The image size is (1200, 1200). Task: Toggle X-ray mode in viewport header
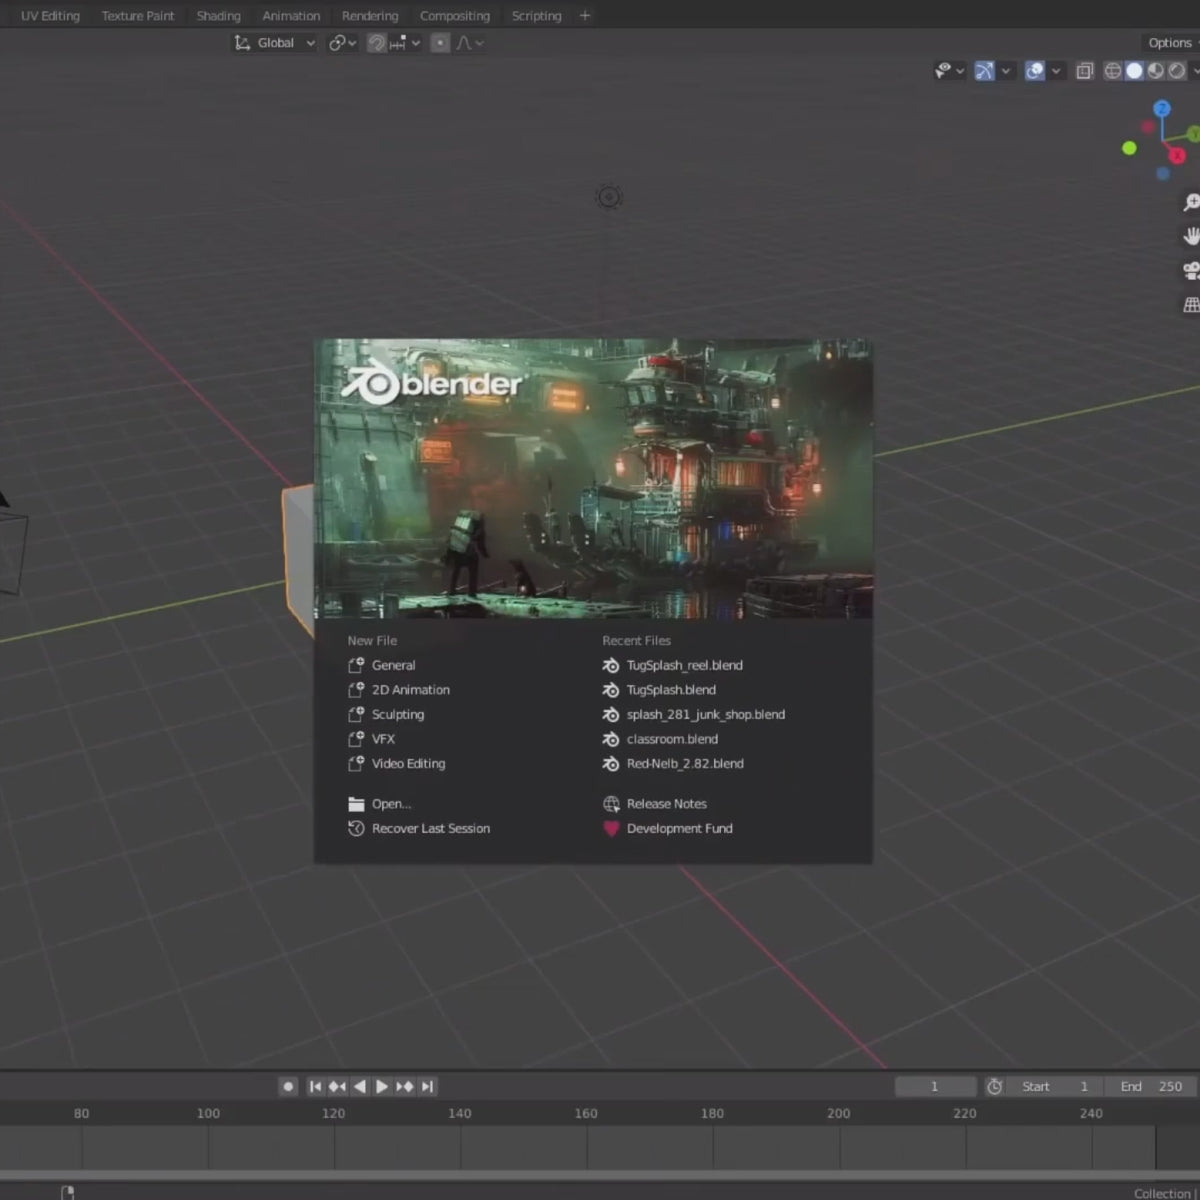click(1084, 71)
